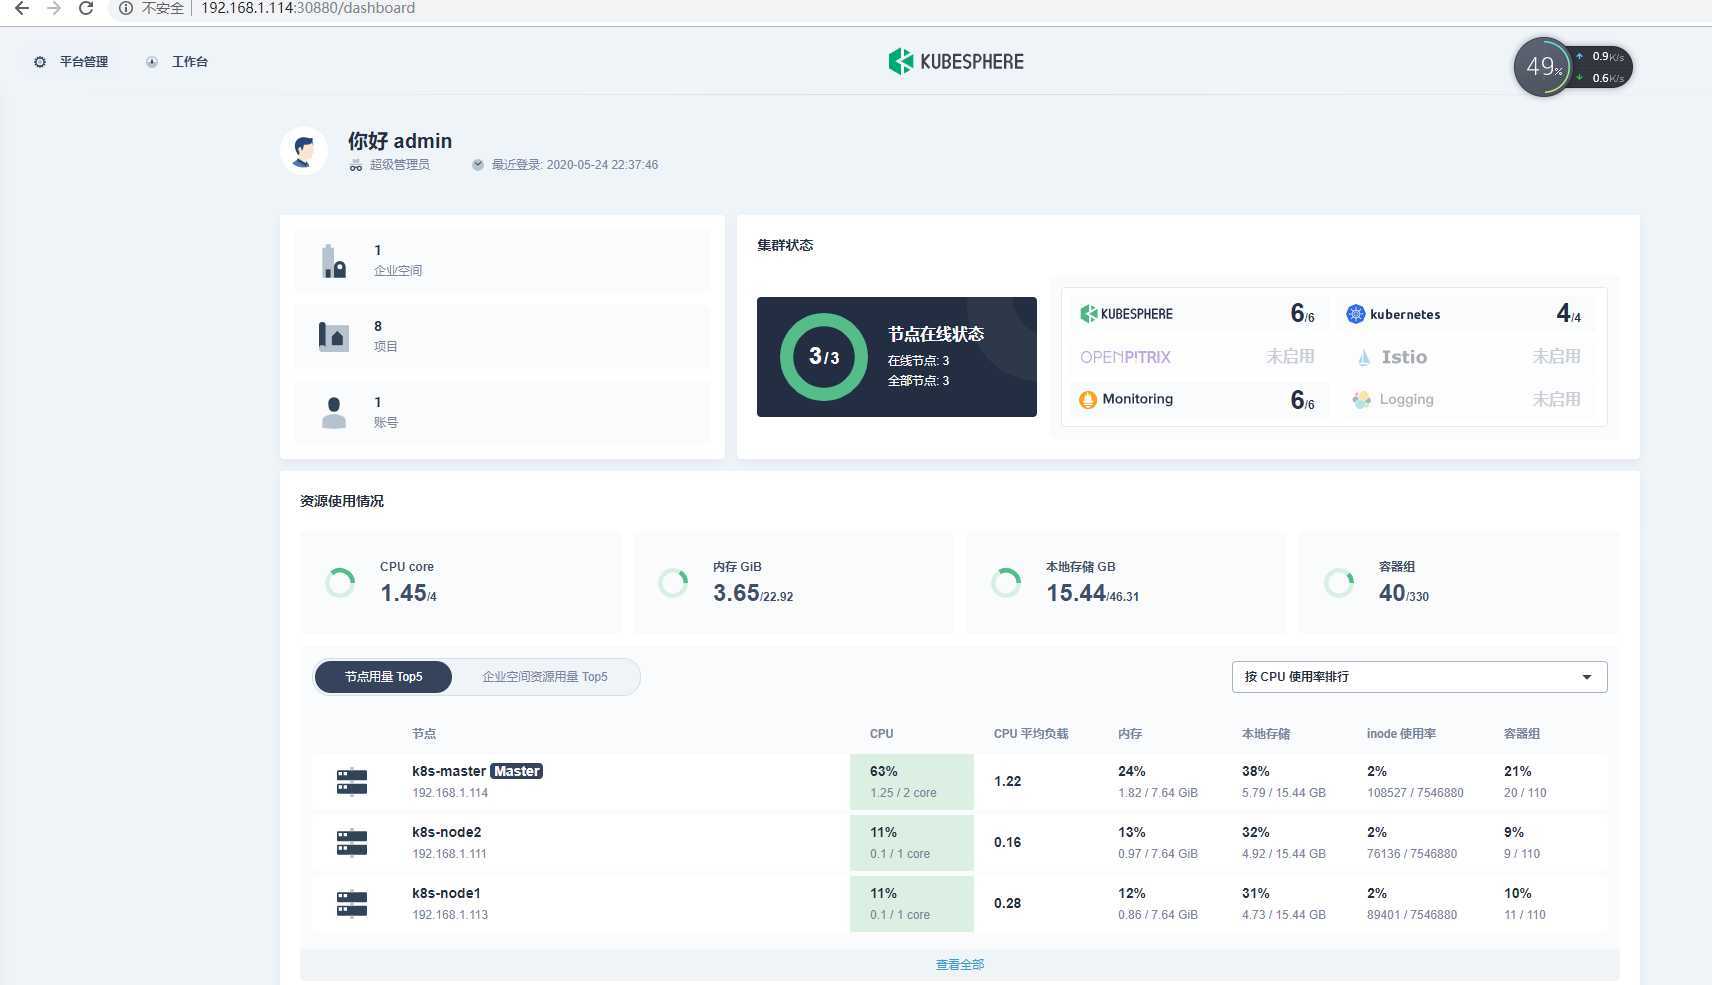
Task: Switch to 企业空间资源用量 Top5 tab
Action: 545,677
